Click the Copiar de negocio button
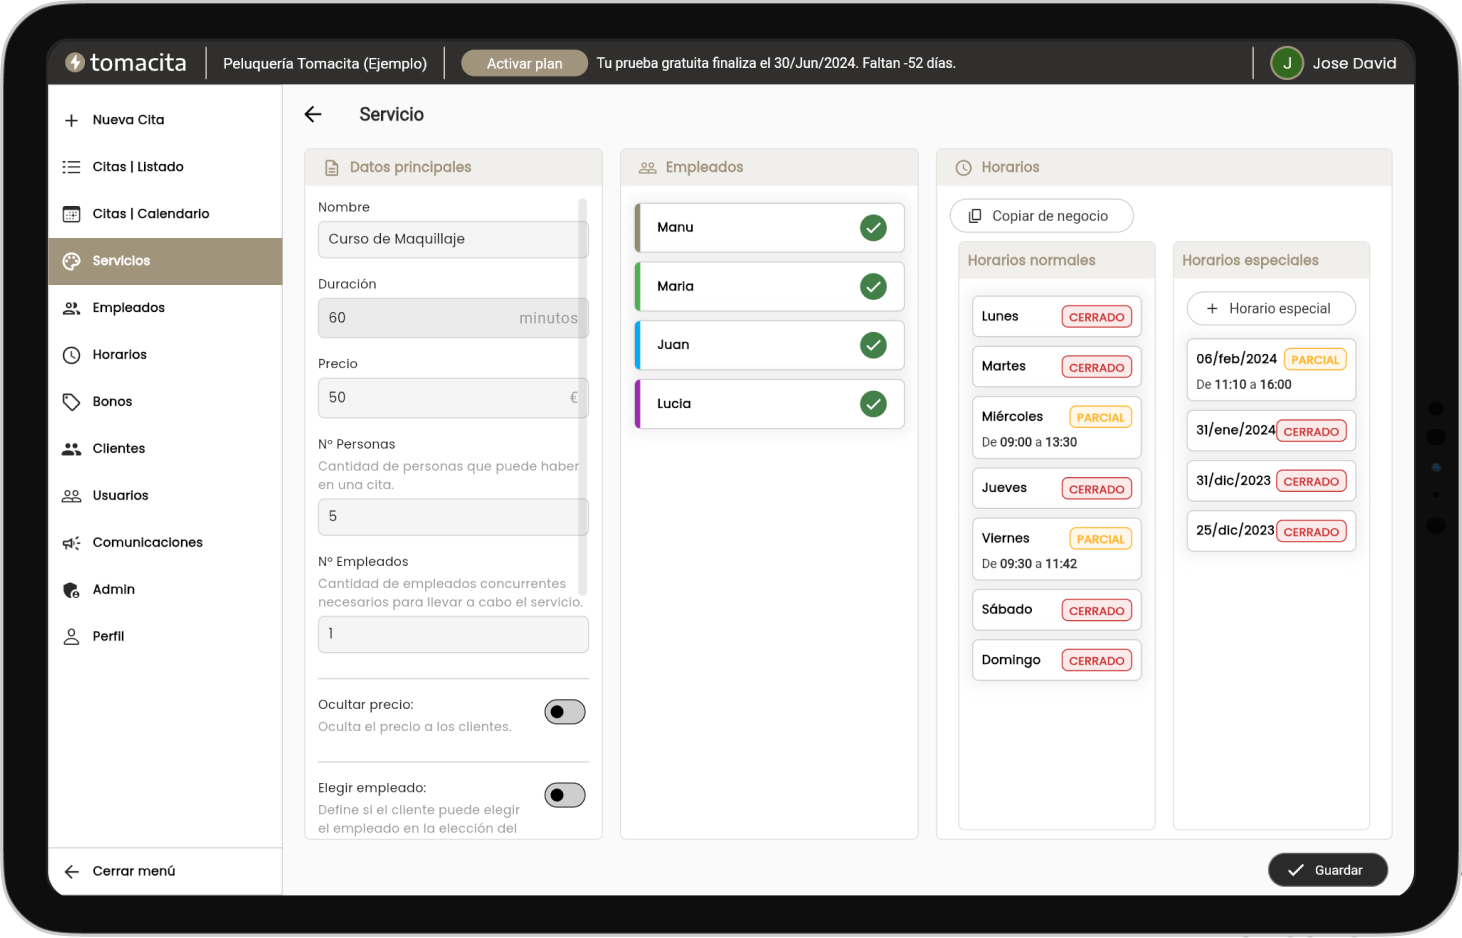Image resolution: width=1462 pixels, height=938 pixels. point(1041,216)
